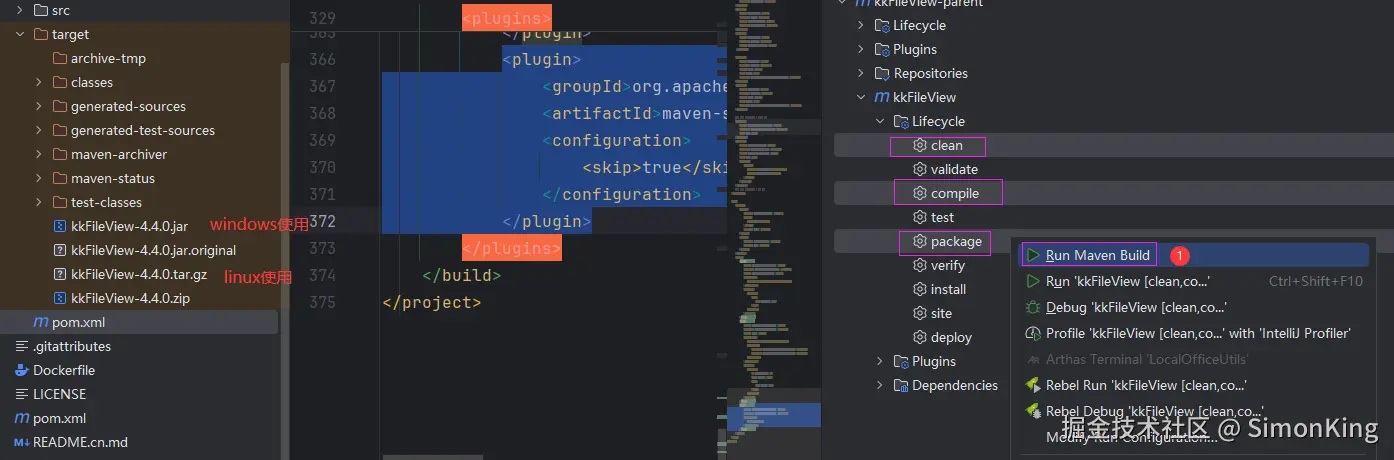Viewport: 1394px width, 460px height.
Task: Click the test lifecycle gear icon
Action: point(920,217)
